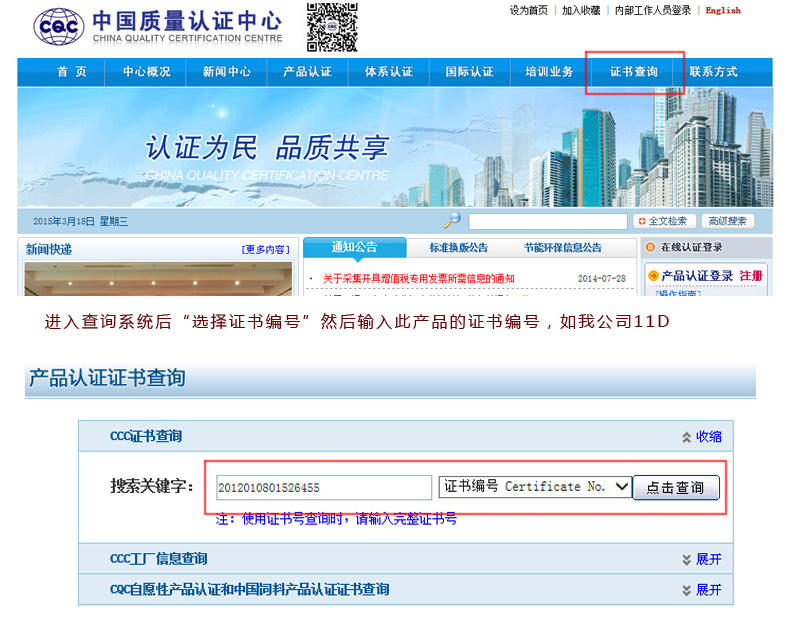Switch site language to English
This screenshot has height=623, width=790.
click(x=723, y=11)
